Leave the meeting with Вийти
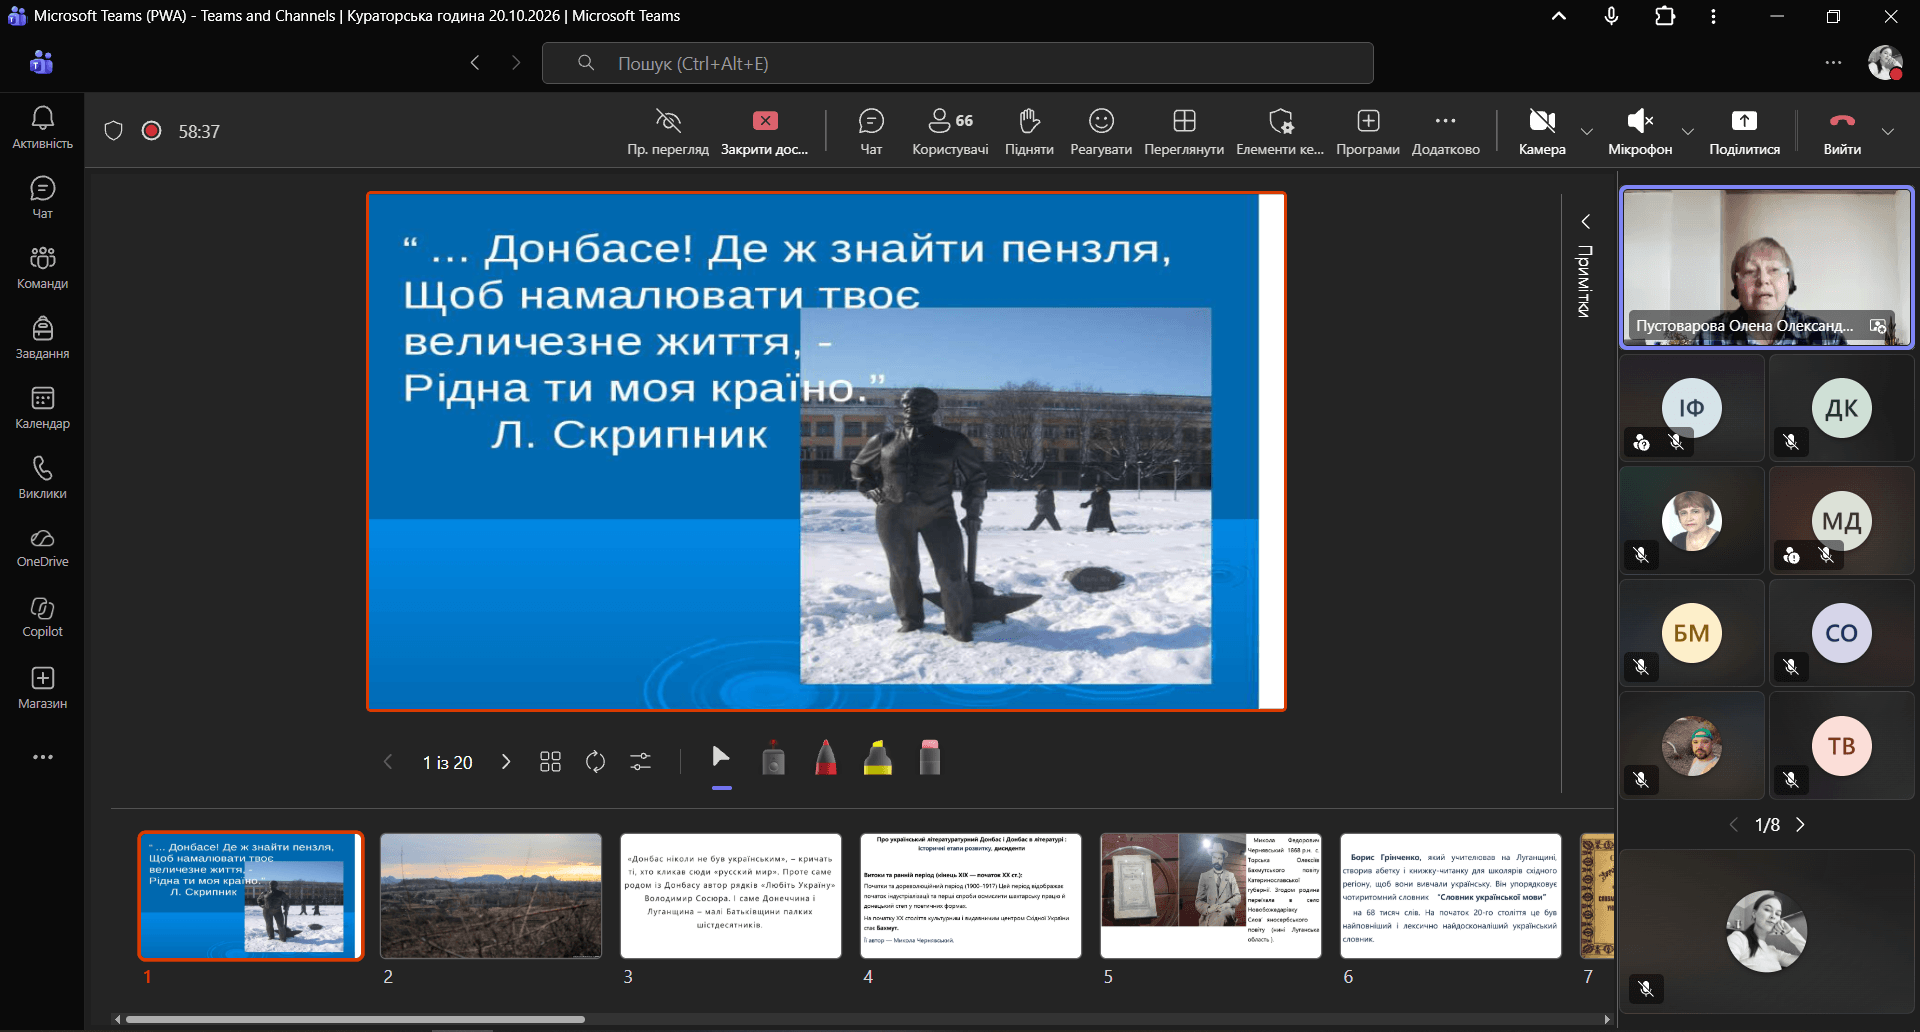The height and width of the screenshot is (1032, 1920). point(1842,132)
